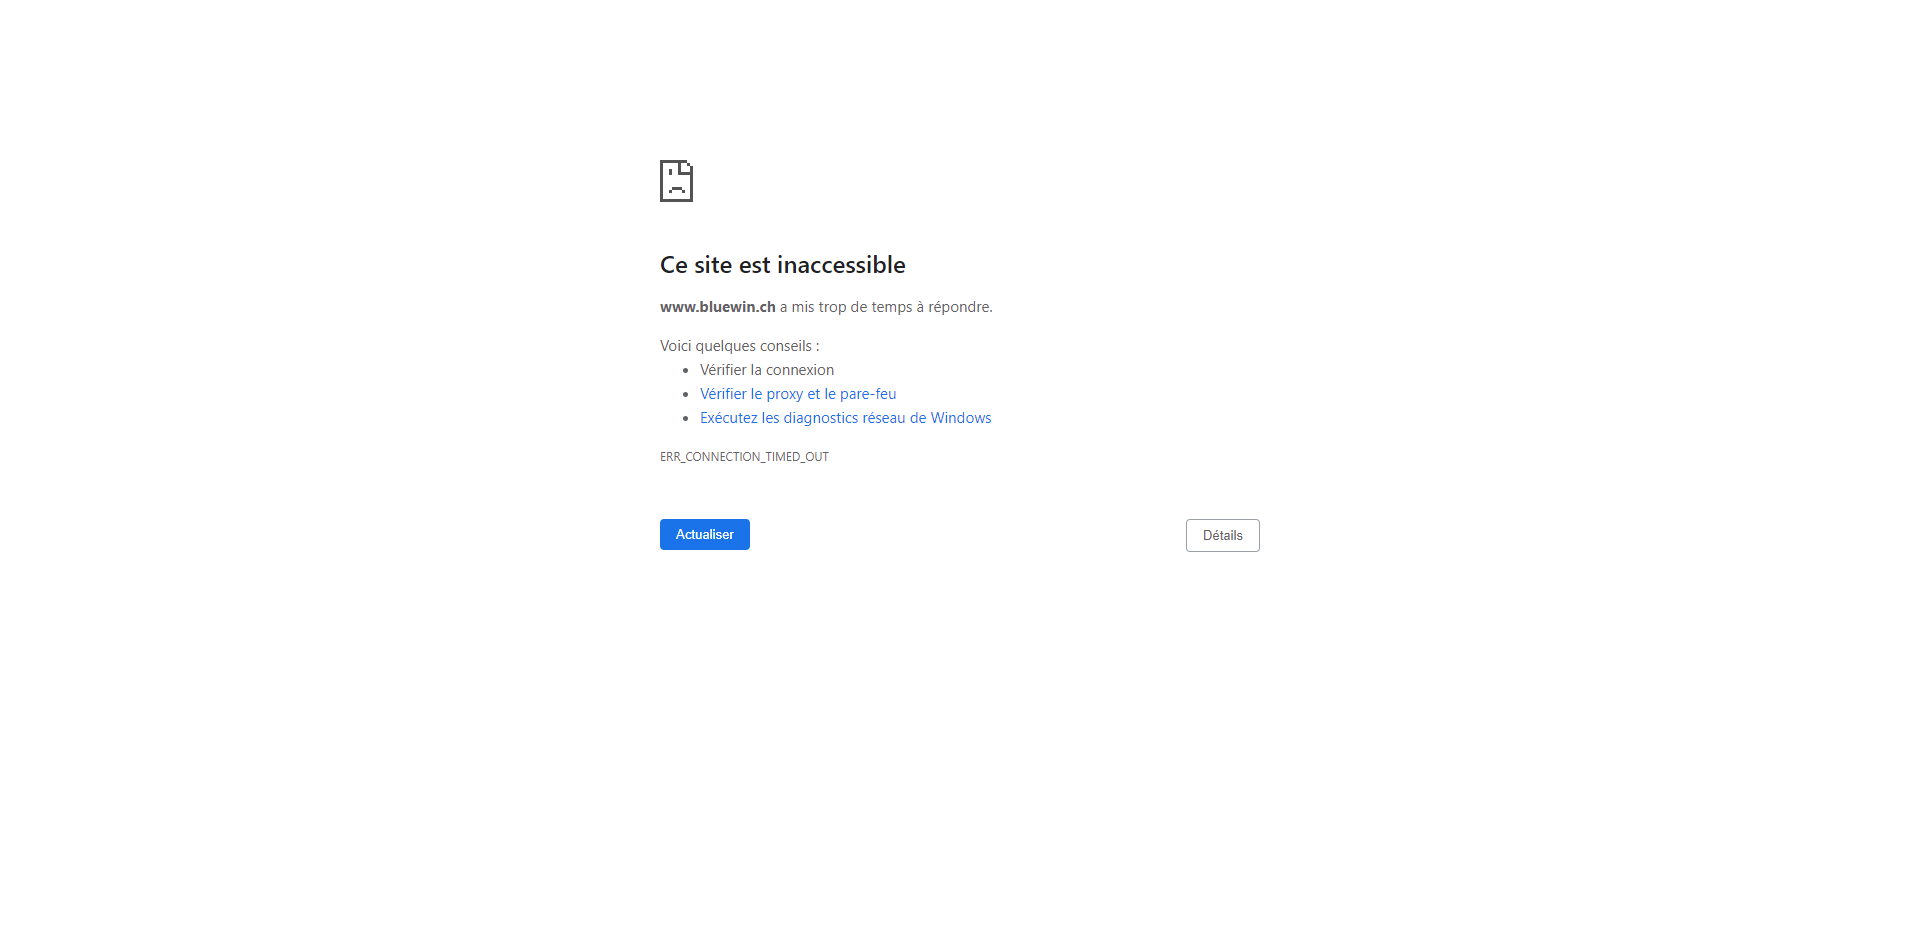Viewport: 1905px width, 930px height.
Task: Click the 'Ce site est inaccessible' heading
Action: point(783,265)
